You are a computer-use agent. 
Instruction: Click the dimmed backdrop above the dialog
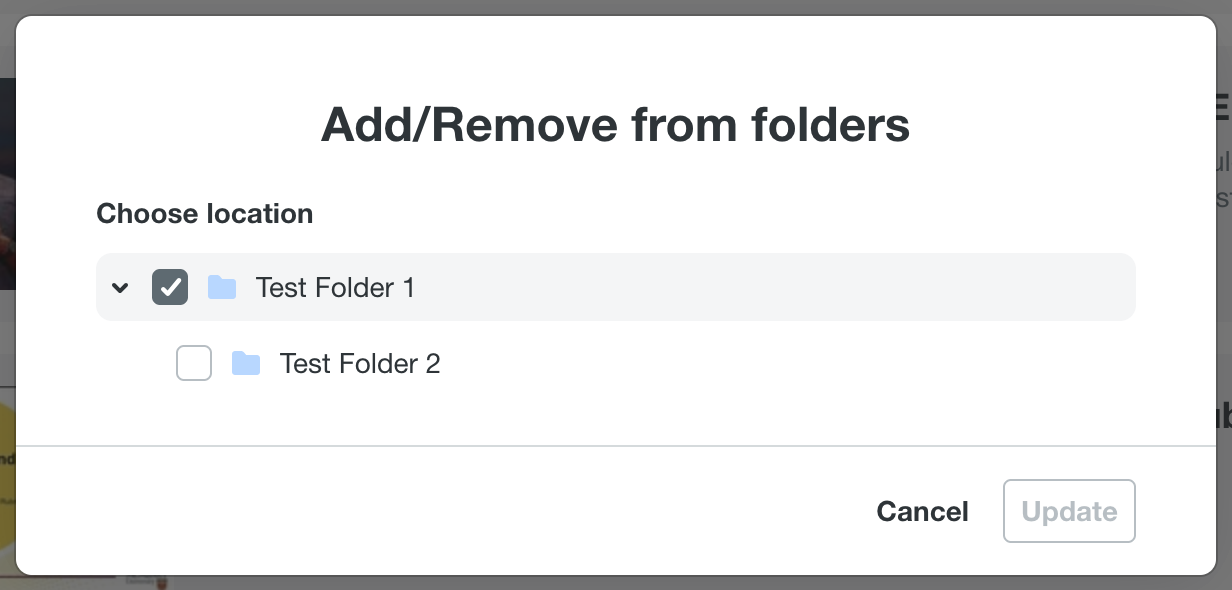[616, 7]
